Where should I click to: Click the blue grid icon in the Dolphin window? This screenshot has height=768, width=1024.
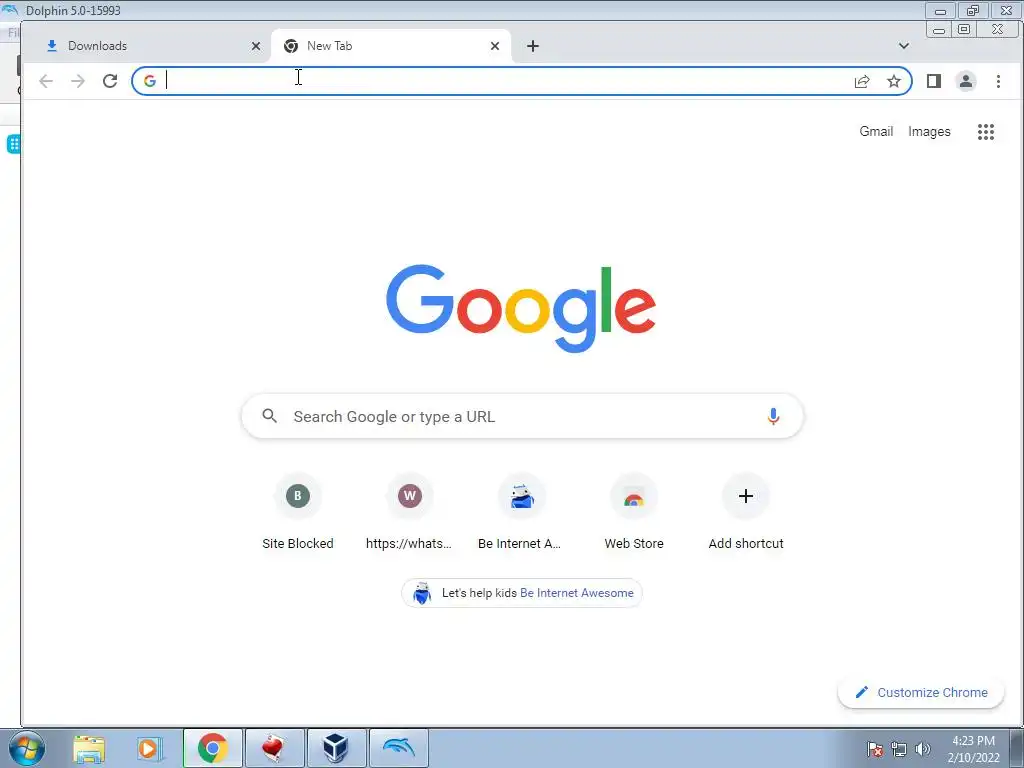[x=13, y=144]
